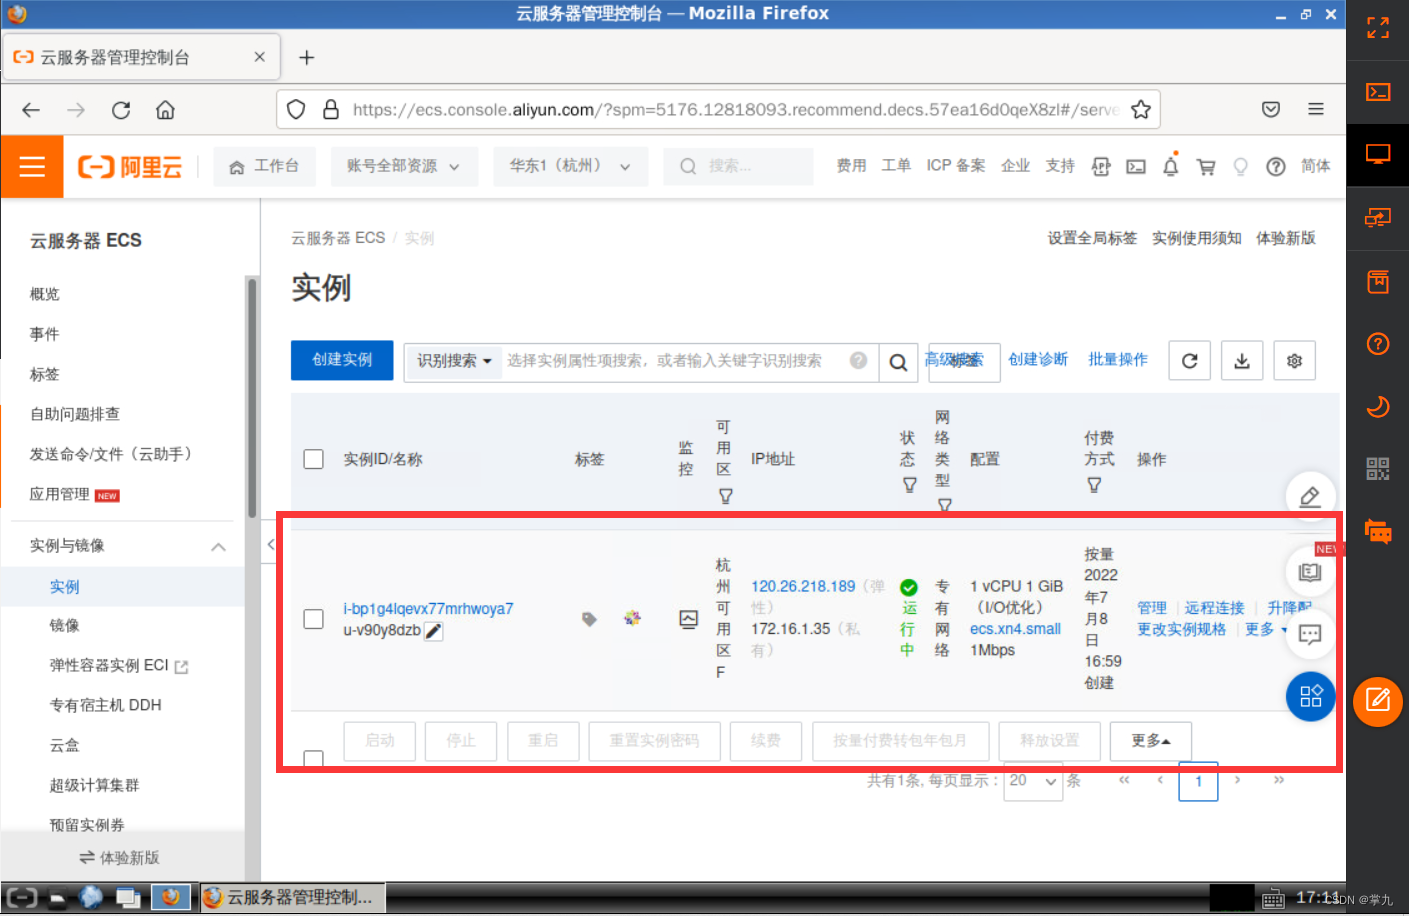Viewport: 1409px width, 916px height.
Task: Open 自助问题排查 in sidebar
Action: (75, 414)
